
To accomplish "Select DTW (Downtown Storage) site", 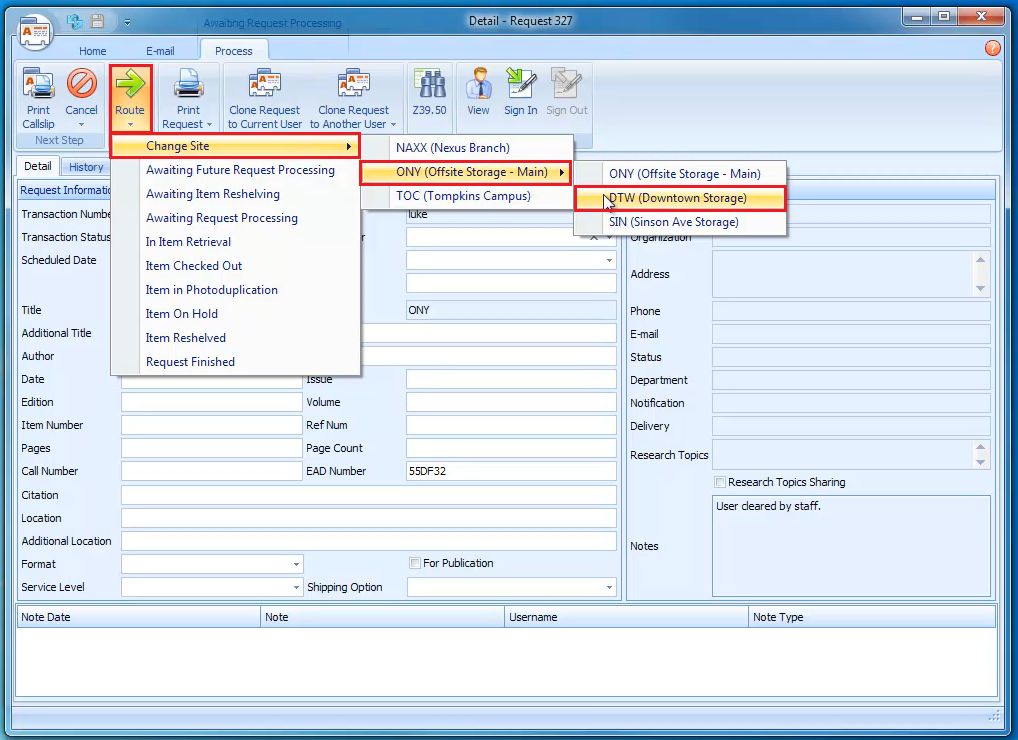I will click(679, 198).
